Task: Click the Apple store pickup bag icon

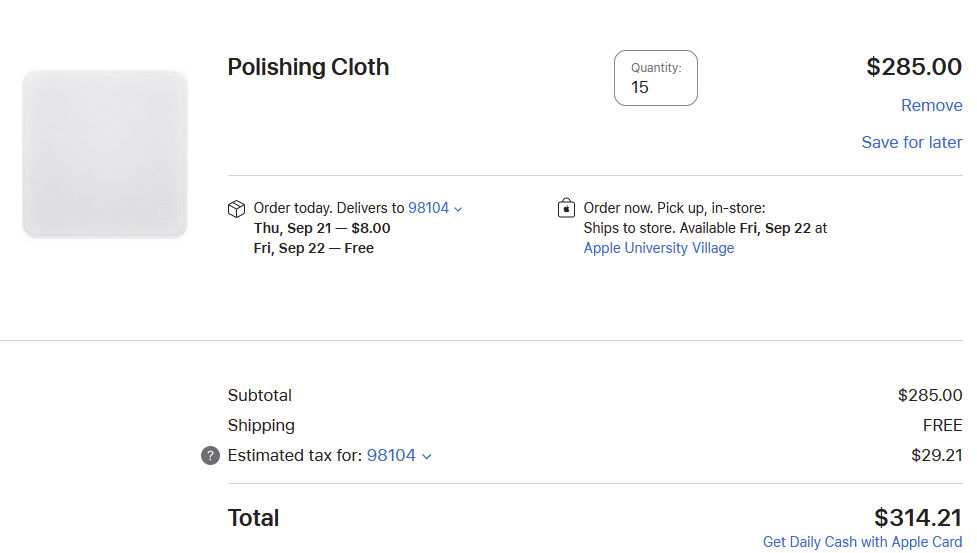Action: click(x=566, y=208)
